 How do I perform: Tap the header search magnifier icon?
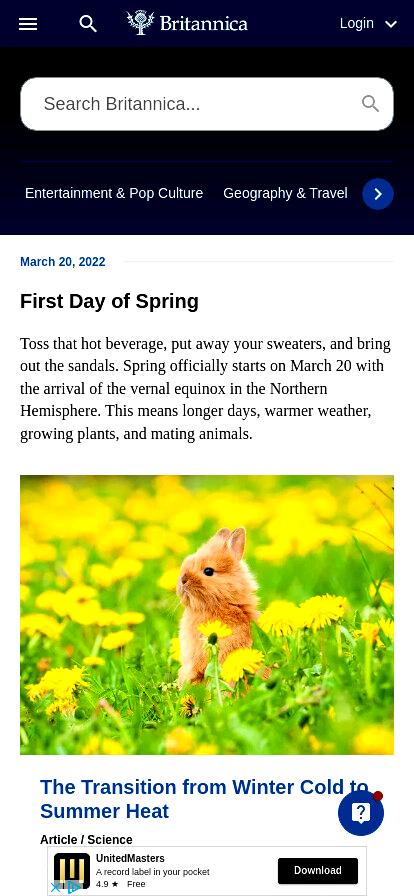[x=88, y=24]
